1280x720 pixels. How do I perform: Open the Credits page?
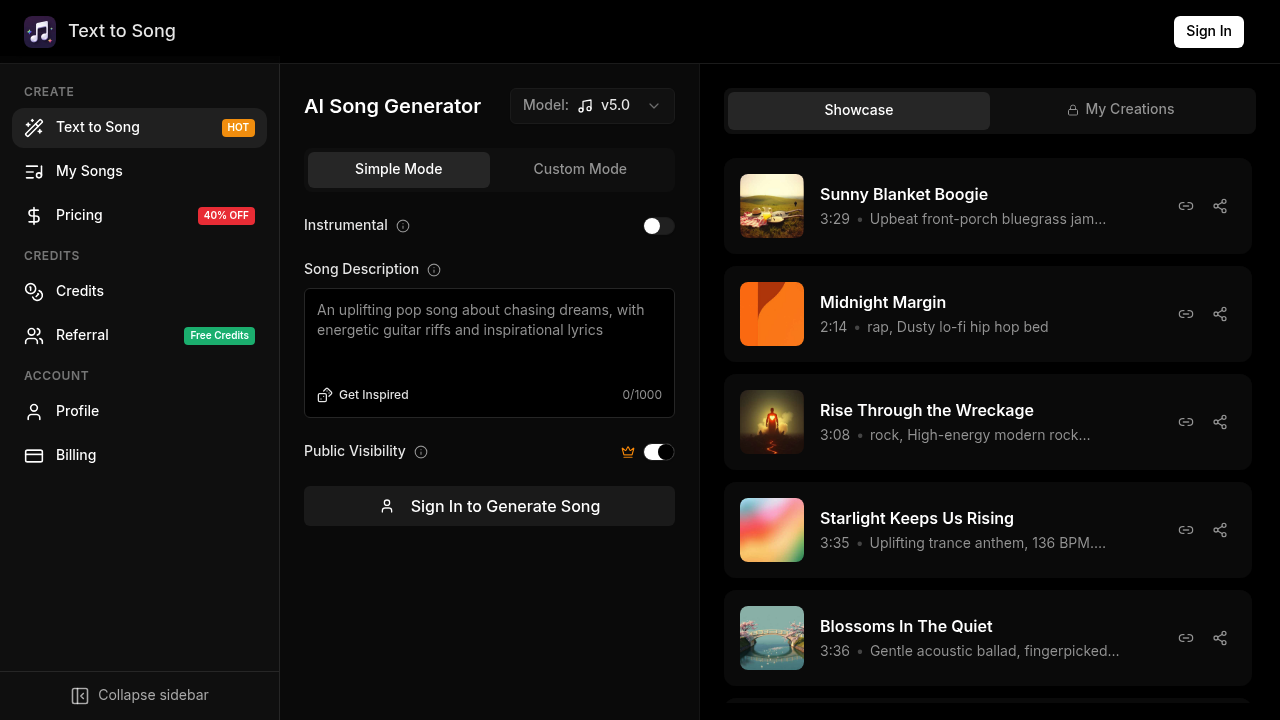click(x=80, y=291)
